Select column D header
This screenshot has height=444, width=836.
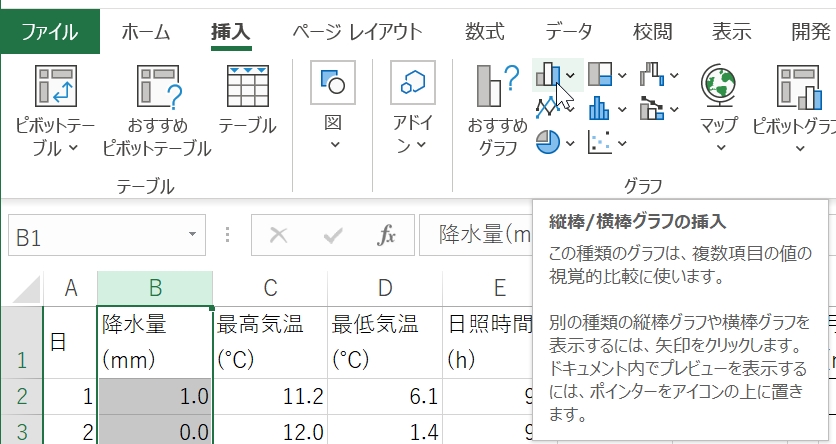click(x=385, y=288)
